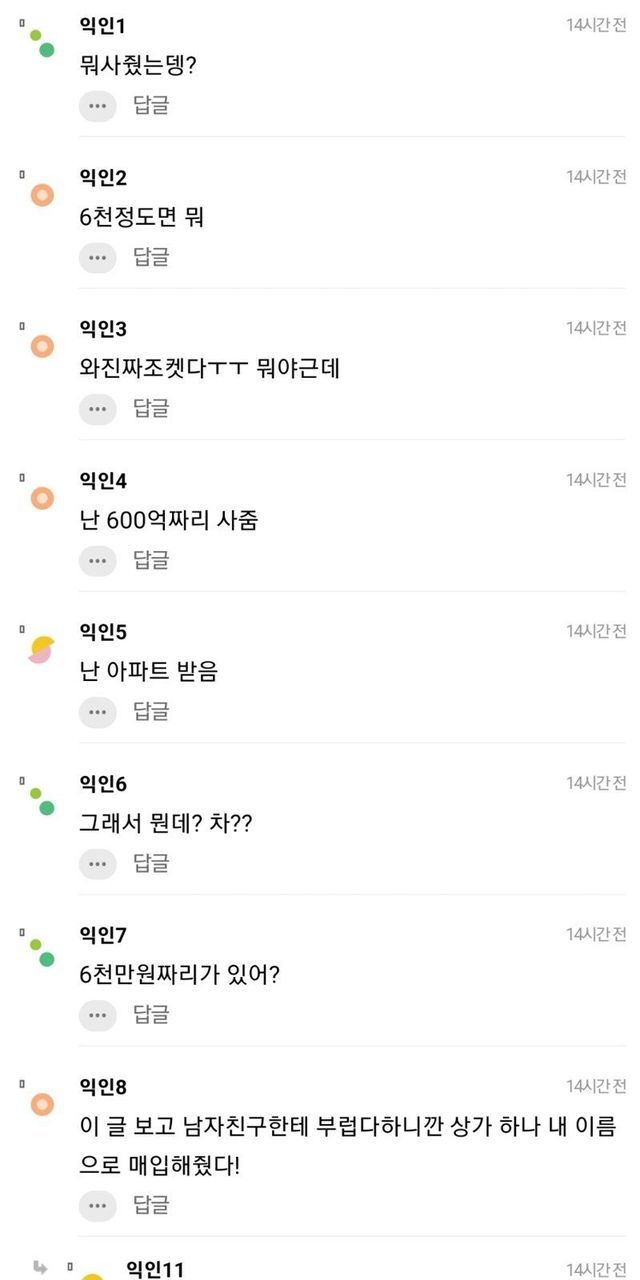Open more options for 익인4's comment
This screenshot has height=1280, width=640.
97,560
